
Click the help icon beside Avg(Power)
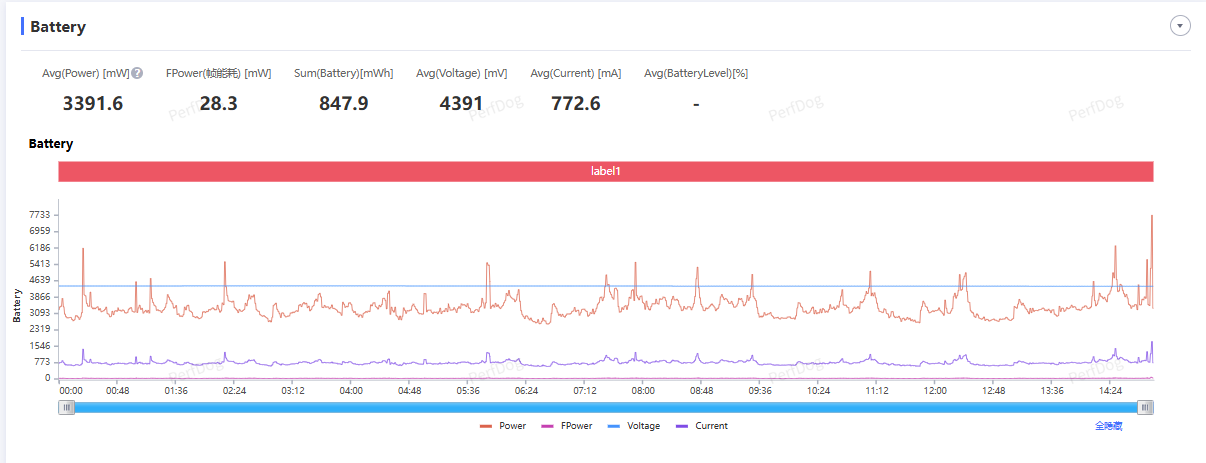137,73
